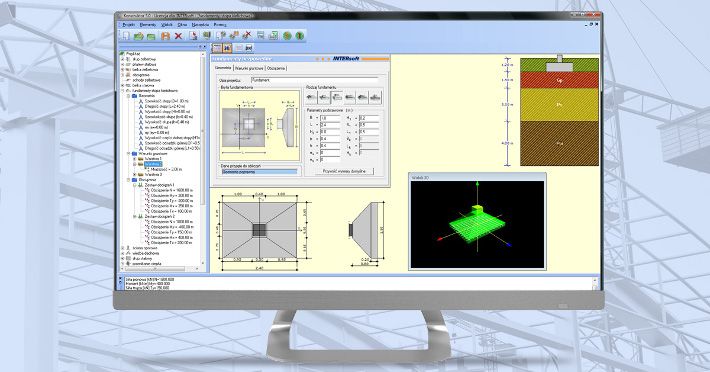Click the orange floppy-disk save icon
This screenshot has height=372, width=710.
coord(165,35)
